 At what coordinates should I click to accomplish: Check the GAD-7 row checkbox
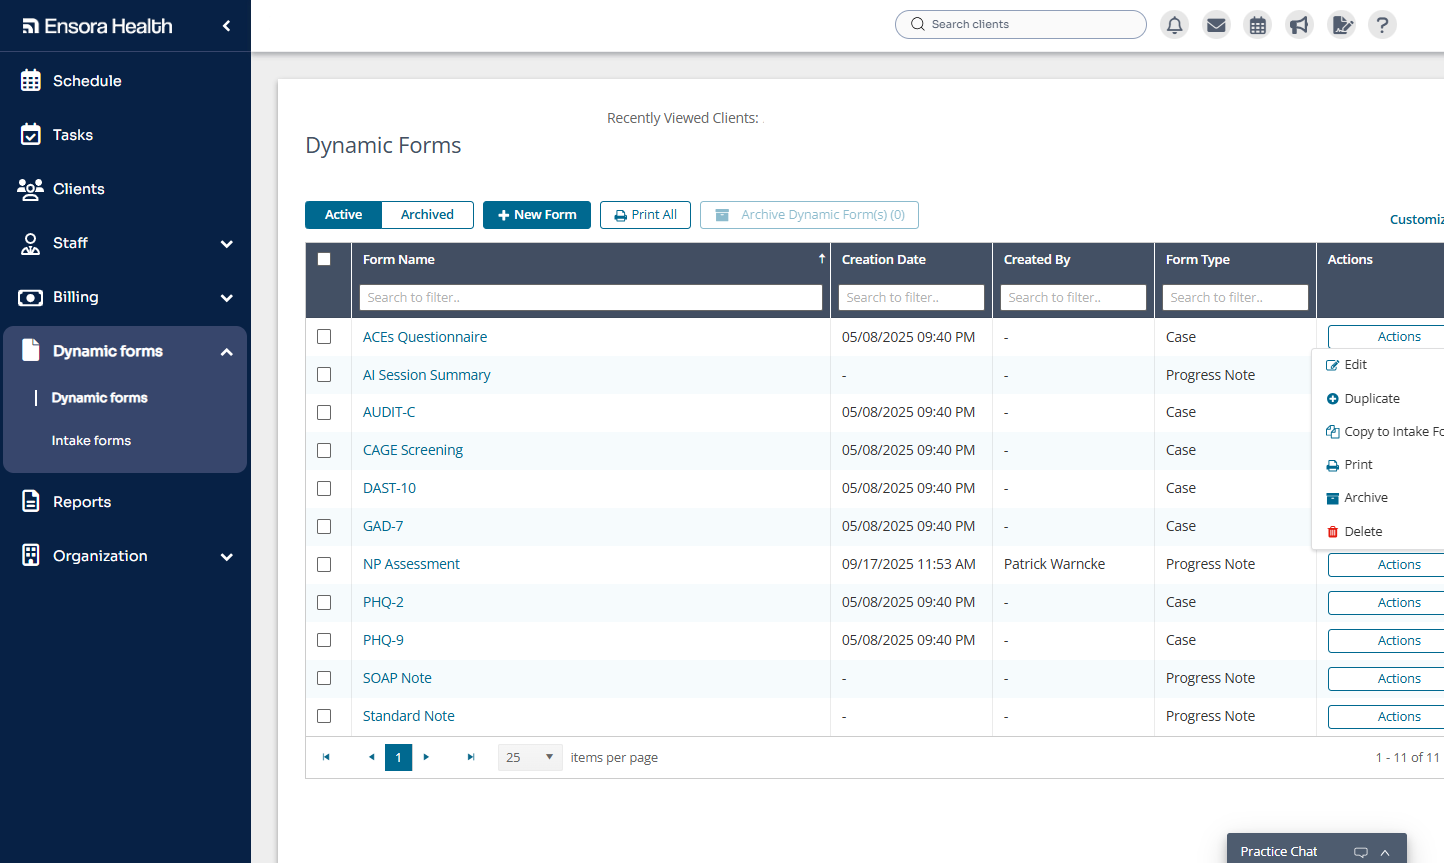coord(324,526)
